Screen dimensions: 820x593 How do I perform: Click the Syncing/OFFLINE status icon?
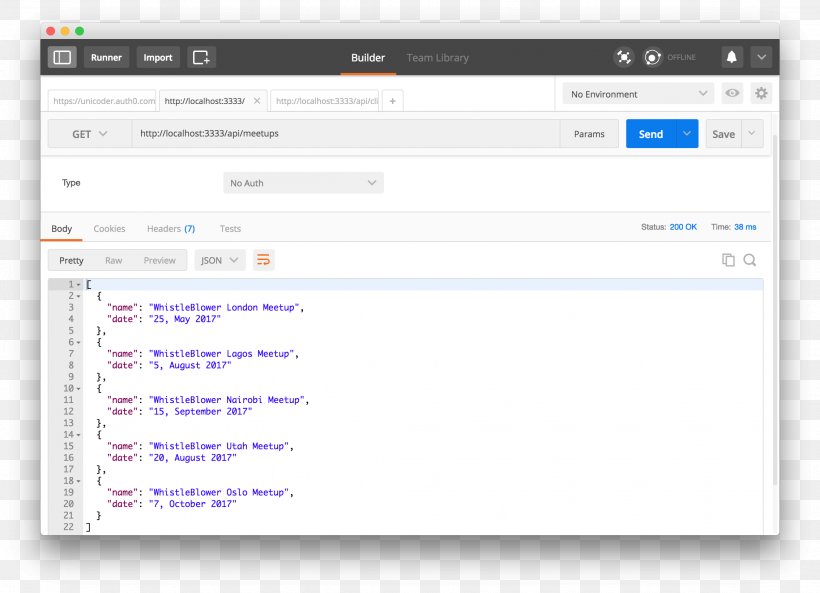(x=653, y=57)
